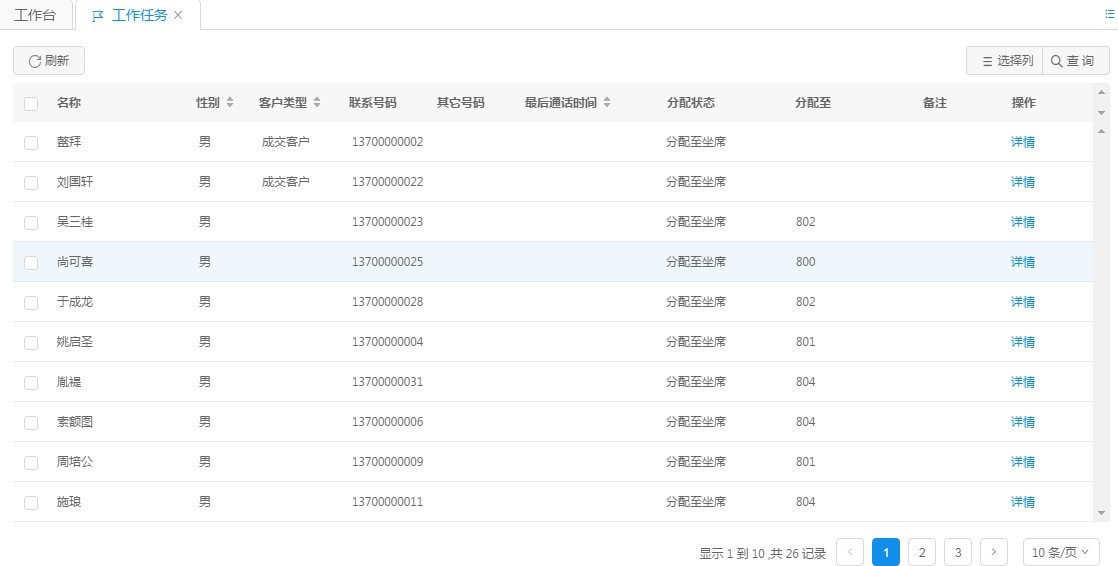
Task: Close the 工作任务 tab with X icon
Action: pyautogui.click(x=178, y=16)
